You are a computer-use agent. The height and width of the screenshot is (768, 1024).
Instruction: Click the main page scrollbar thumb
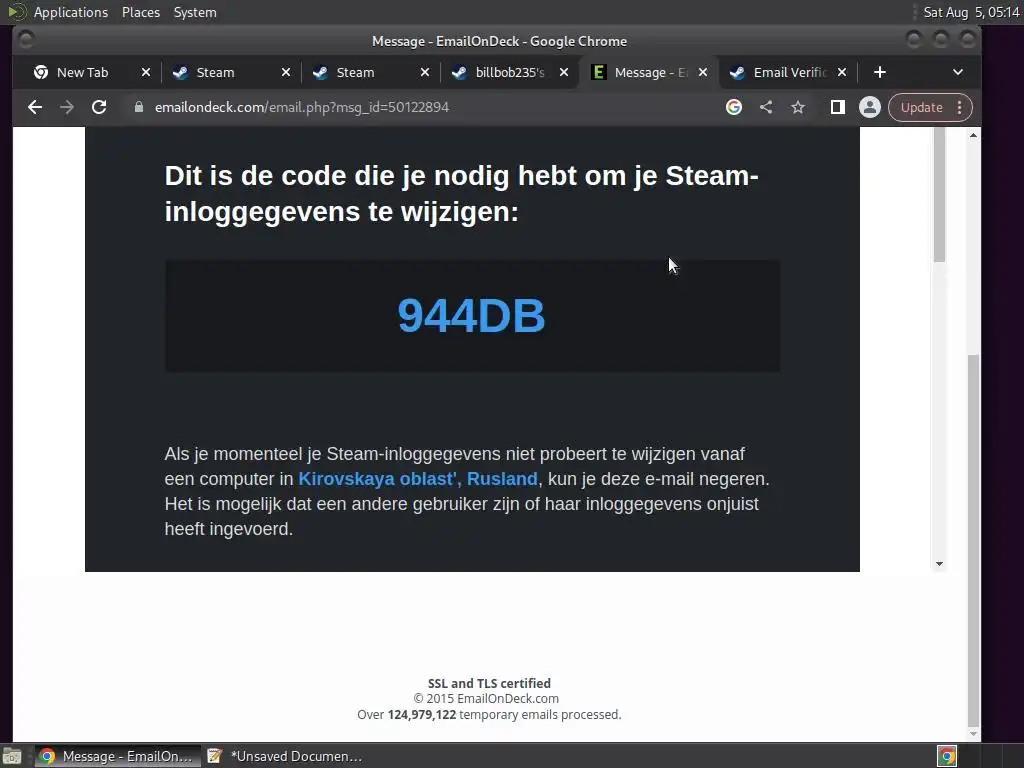[x=973, y=541]
